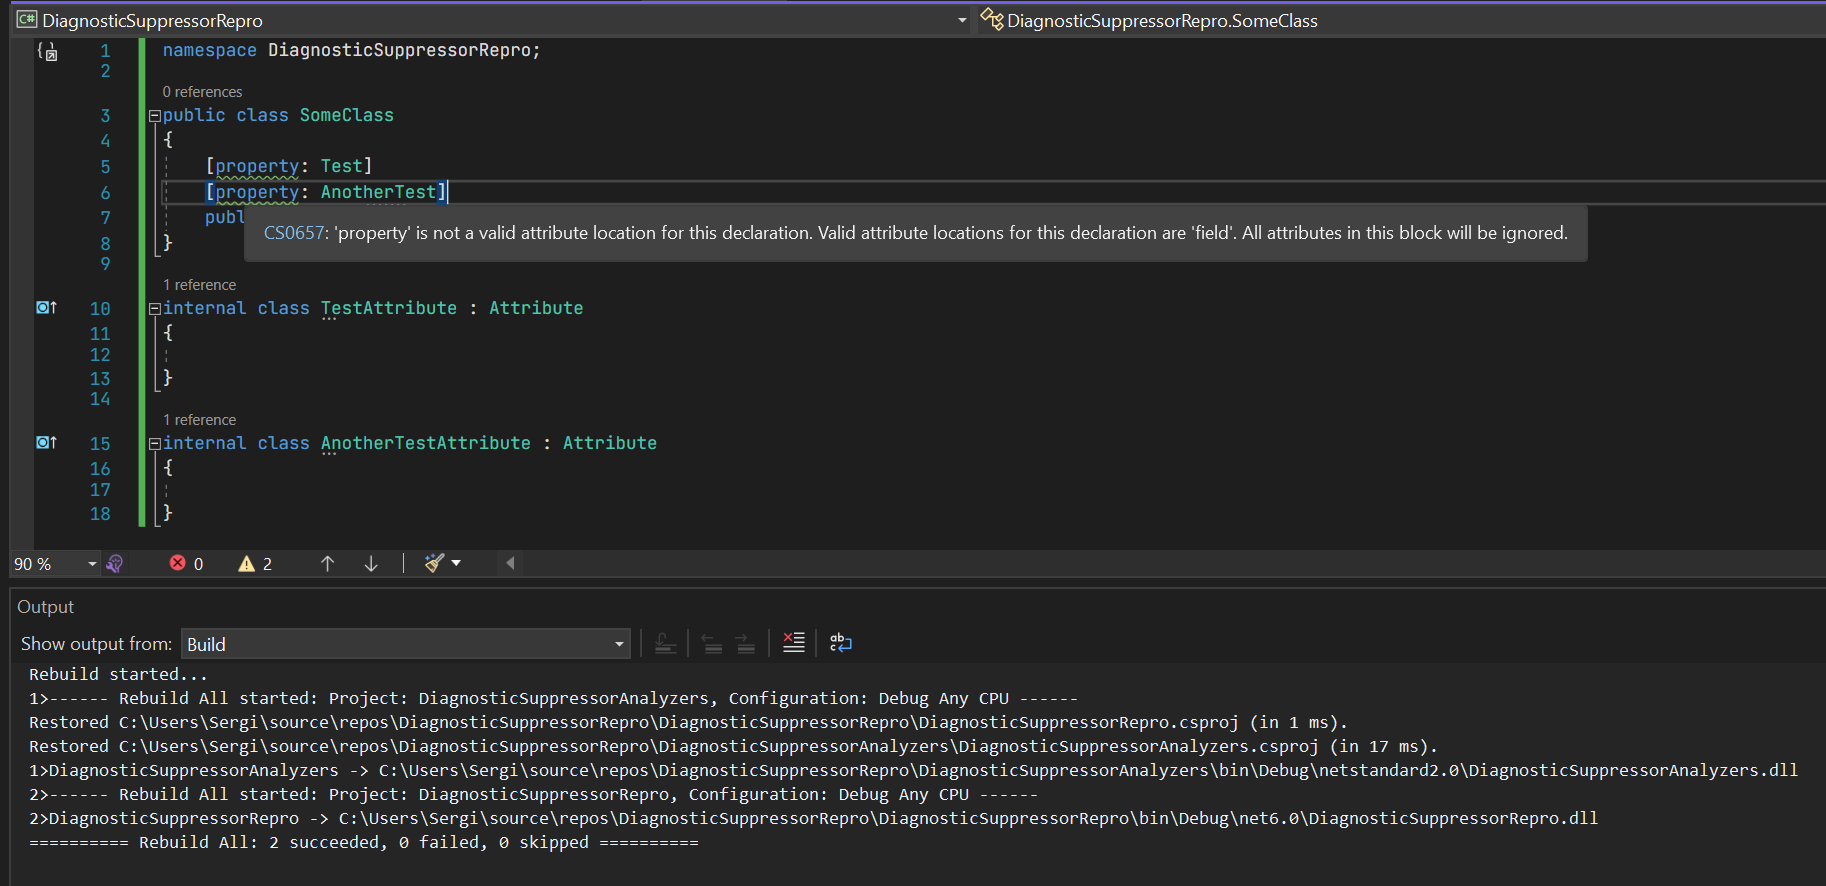
Task: Click 'property' target on line 5
Action: pos(257,166)
